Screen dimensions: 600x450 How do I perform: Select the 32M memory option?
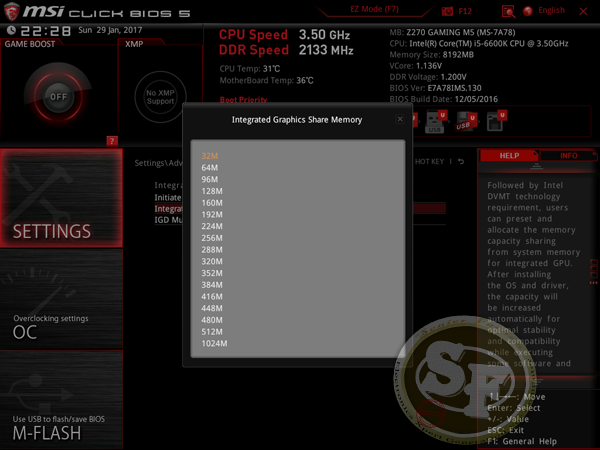point(209,156)
